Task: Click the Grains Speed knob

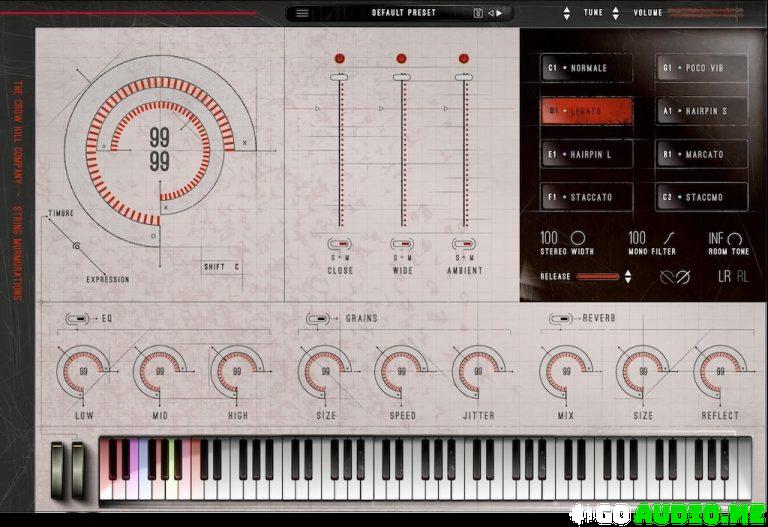Action: 402,372
